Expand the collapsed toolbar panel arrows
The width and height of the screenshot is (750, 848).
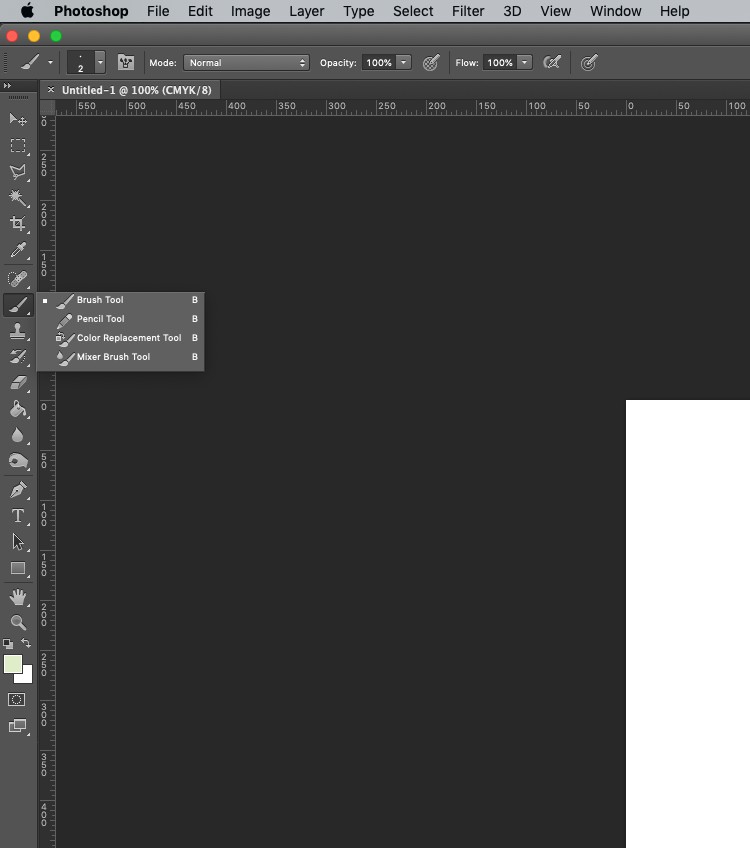[7, 85]
